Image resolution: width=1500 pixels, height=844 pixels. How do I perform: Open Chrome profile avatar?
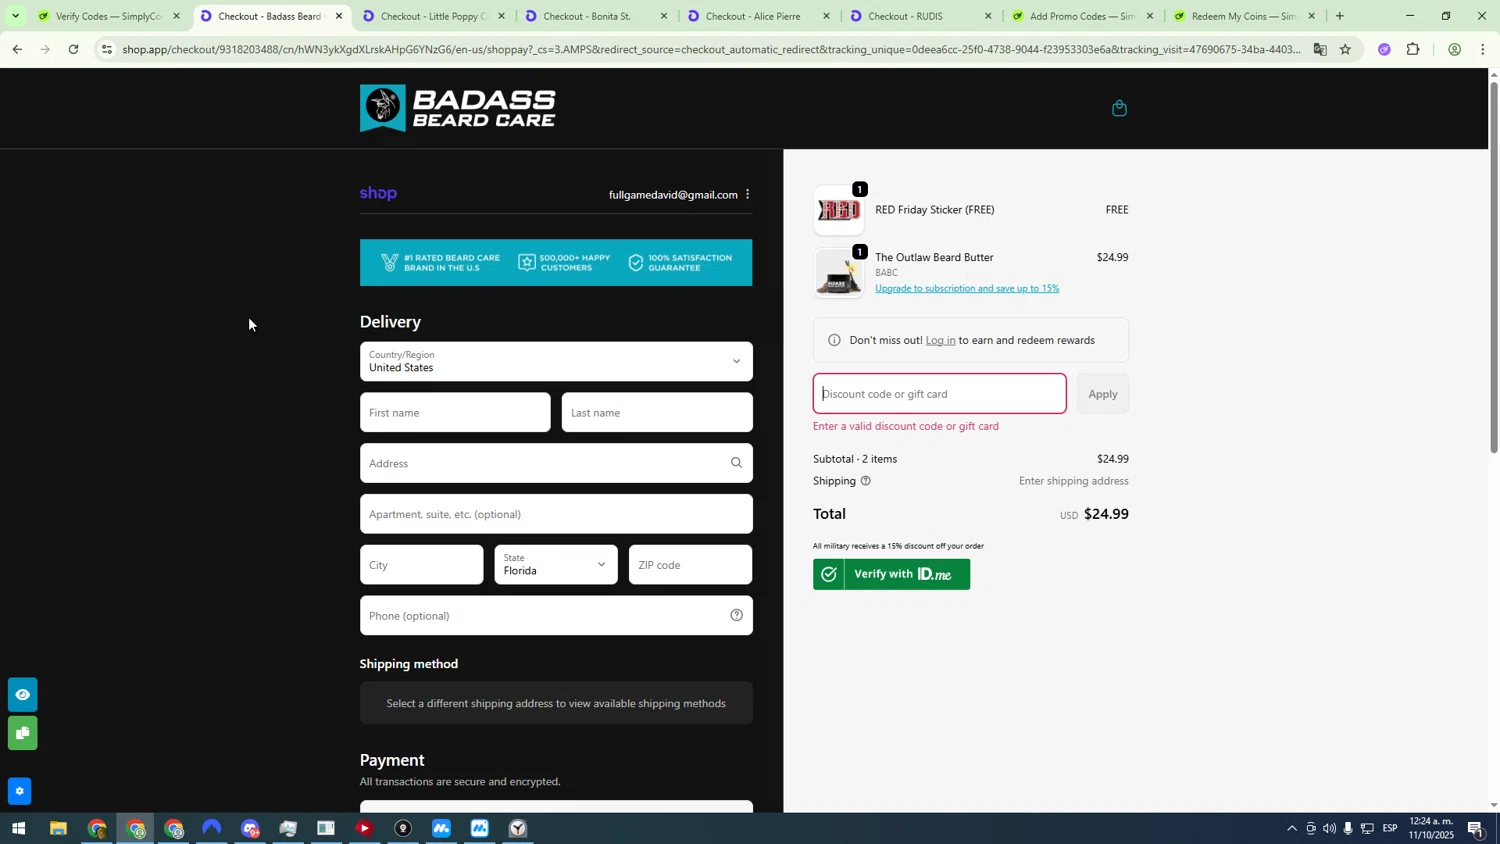(1454, 49)
